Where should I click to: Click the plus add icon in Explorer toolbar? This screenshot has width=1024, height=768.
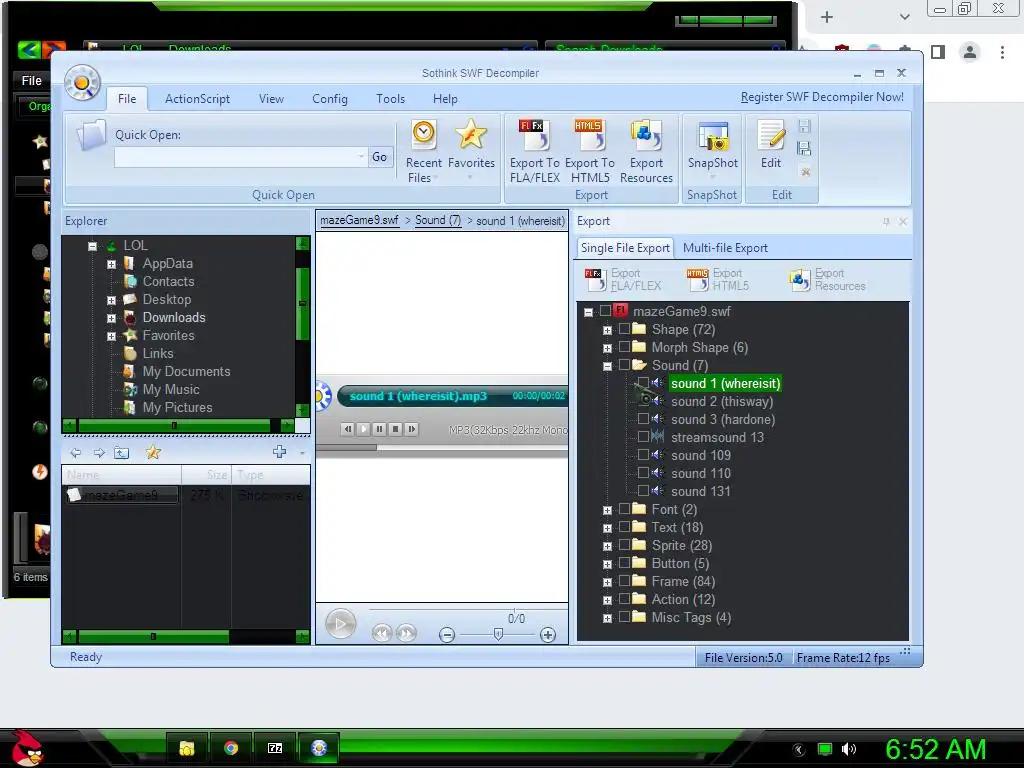280,452
